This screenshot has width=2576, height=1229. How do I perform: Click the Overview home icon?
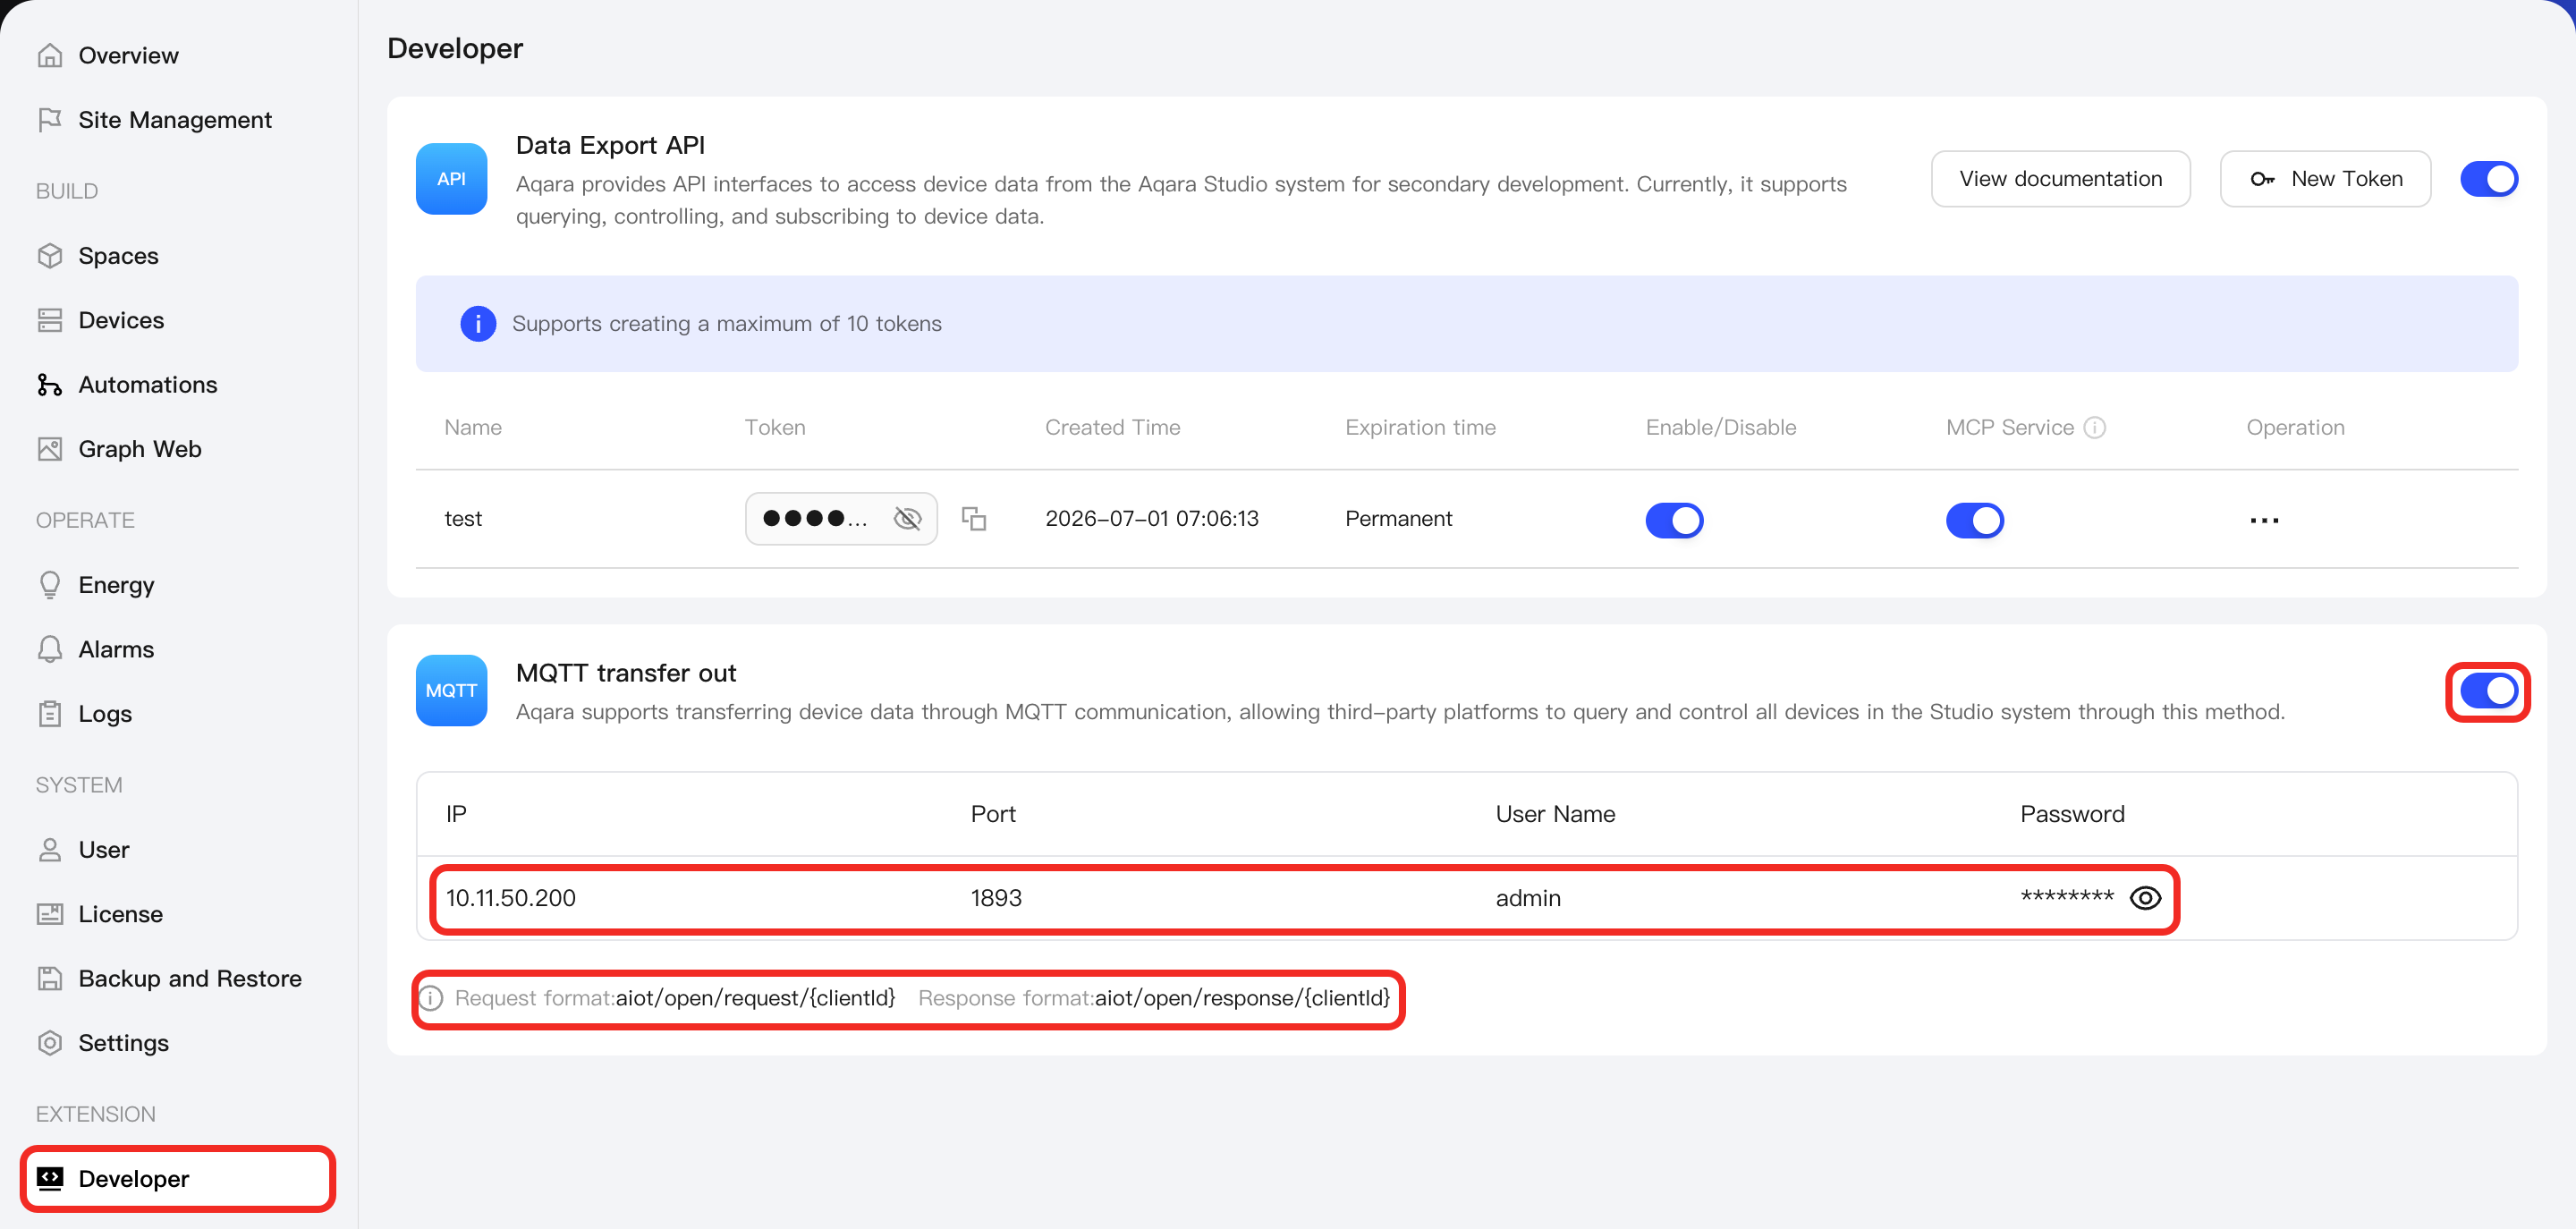click(x=50, y=55)
